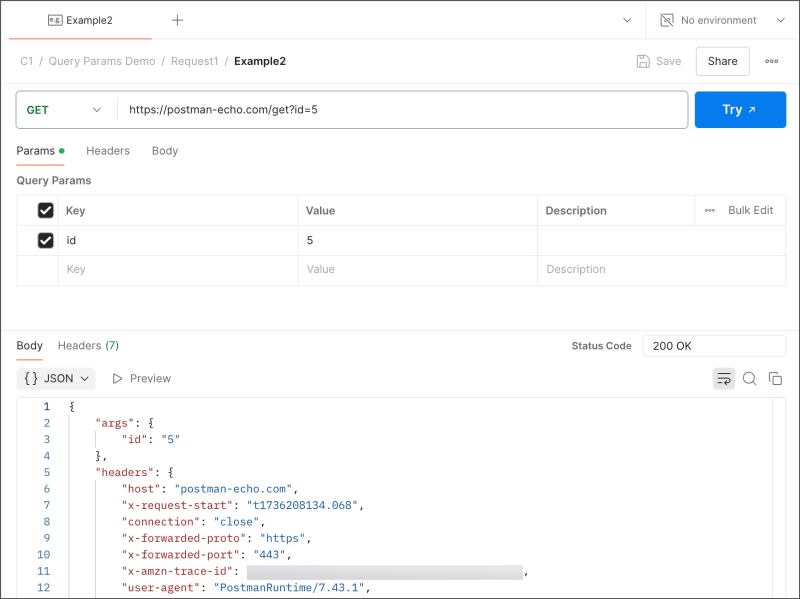Uncheck the id parameter checkbox
800x599 pixels.
click(x=45, y=240)
